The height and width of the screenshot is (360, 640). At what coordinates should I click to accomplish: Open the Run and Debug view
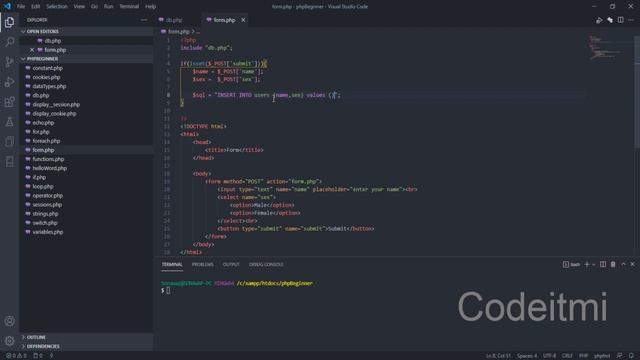[x=9, y=82]
